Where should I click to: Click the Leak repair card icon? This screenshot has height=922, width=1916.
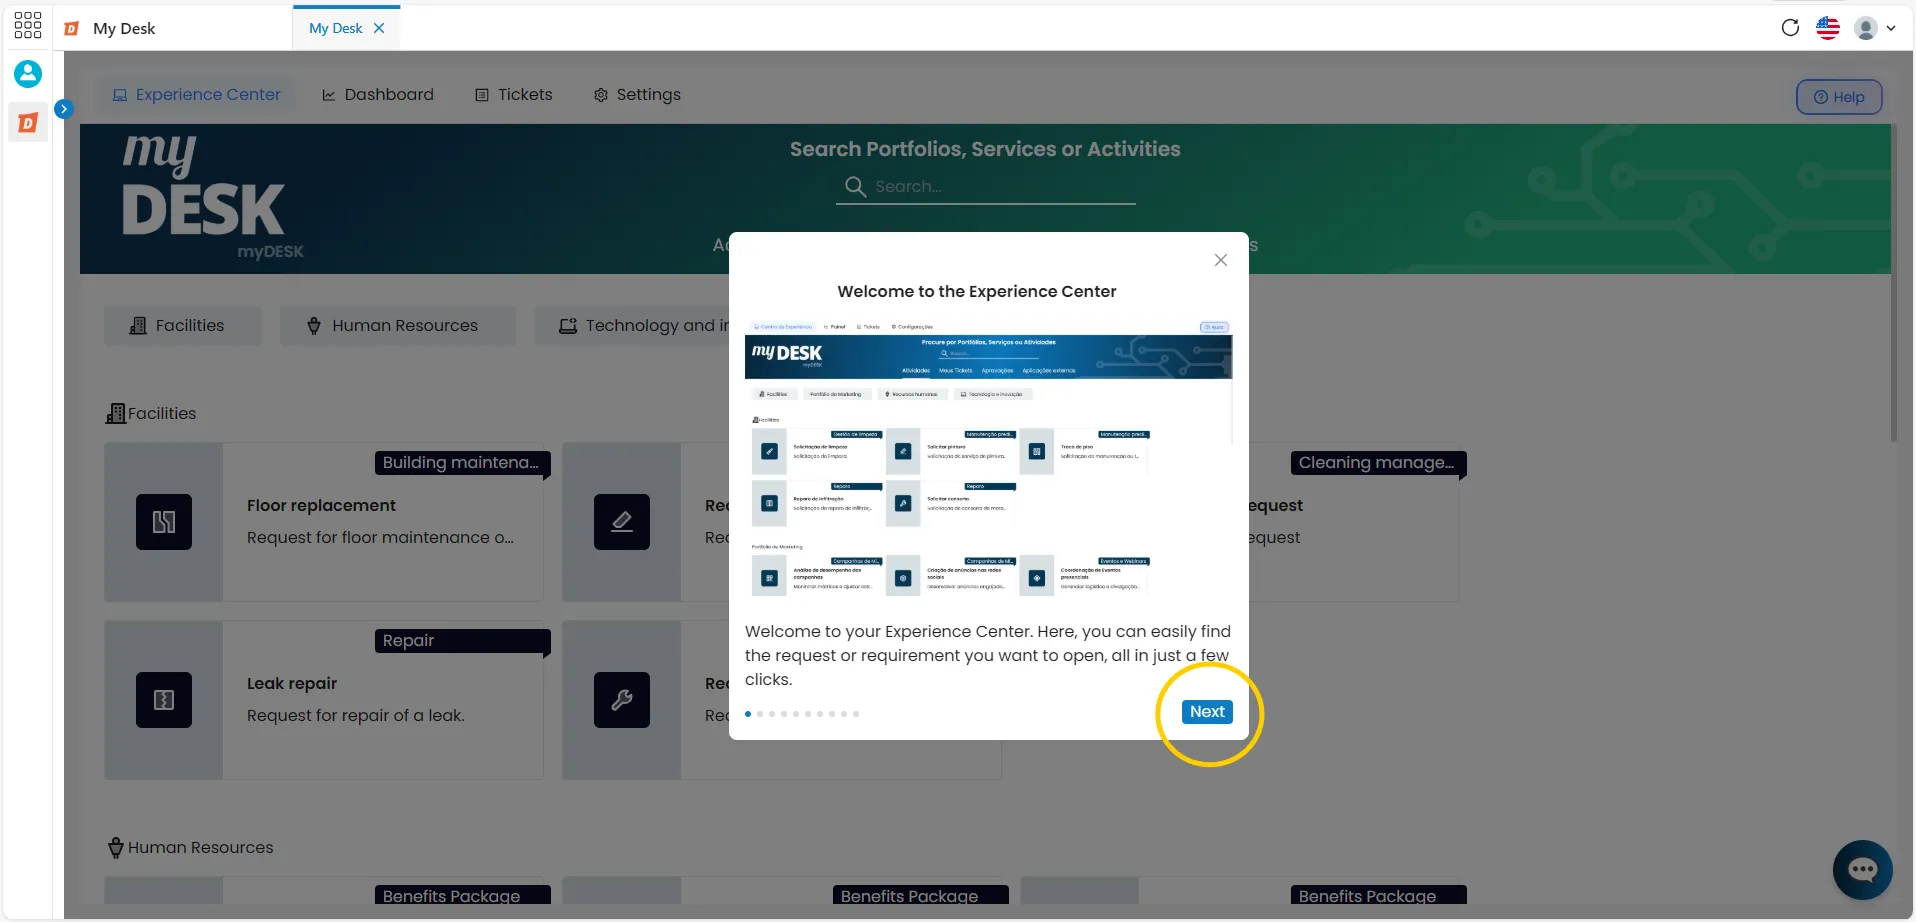point(164,700)
